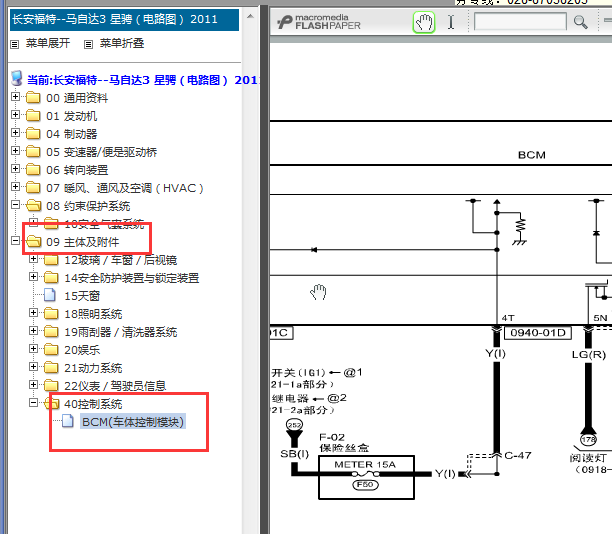This screenshot has height=534, width=612.
Task: Select the 01 发动机 tree label
Action: pos(71,116)
